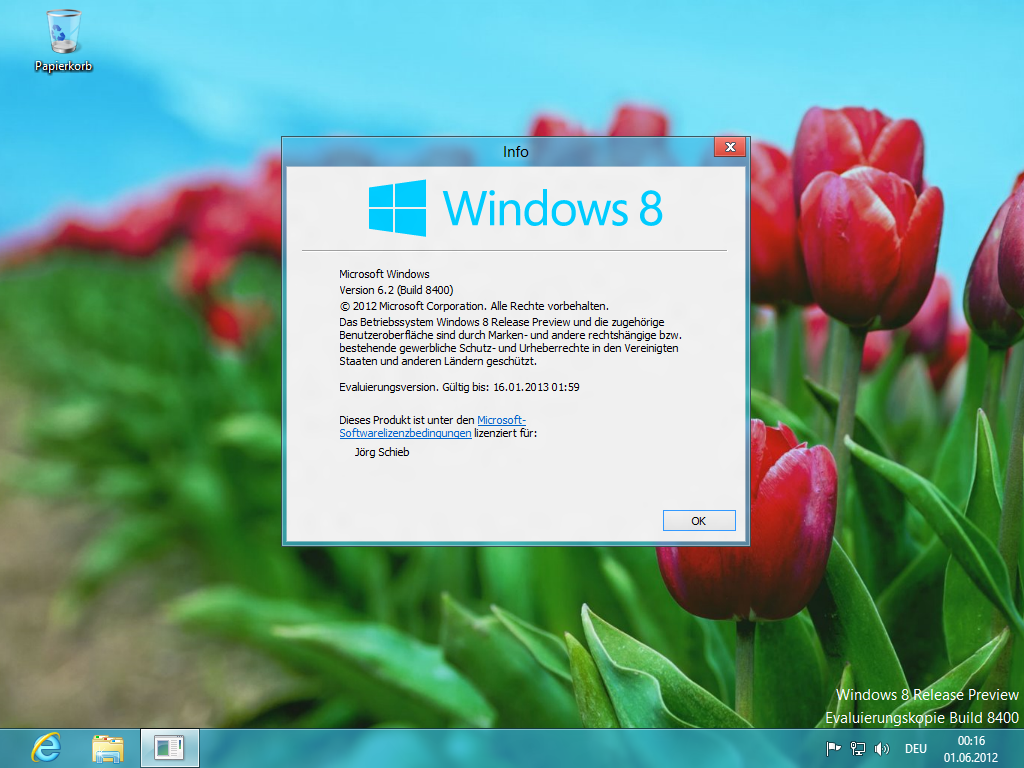1024x768 pixels.
Task: Click the Windows 8 logo banner
Action: (515, 208)
